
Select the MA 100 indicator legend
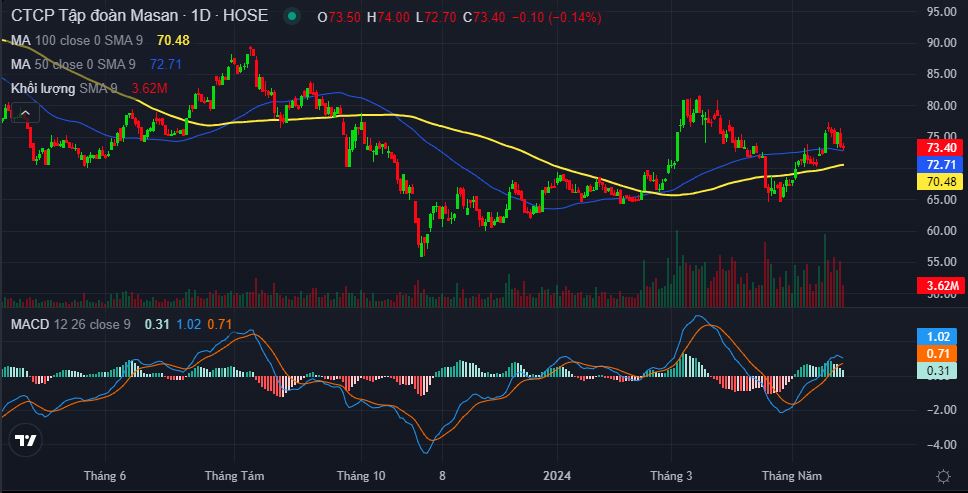[76, 40]
